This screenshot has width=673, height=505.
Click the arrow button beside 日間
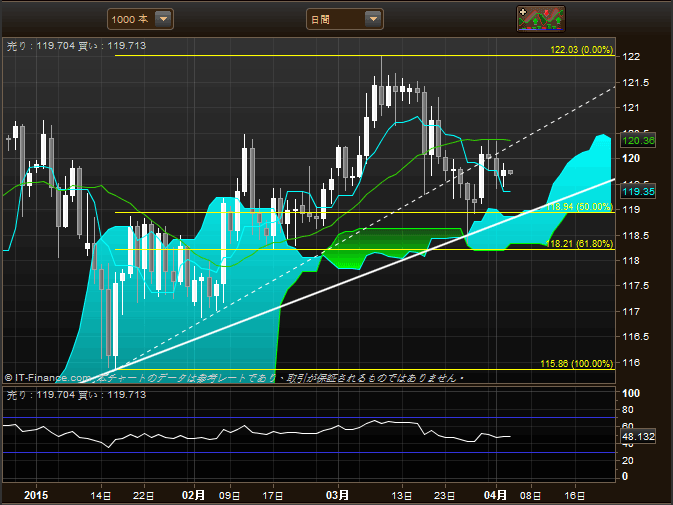coord(373,19)
